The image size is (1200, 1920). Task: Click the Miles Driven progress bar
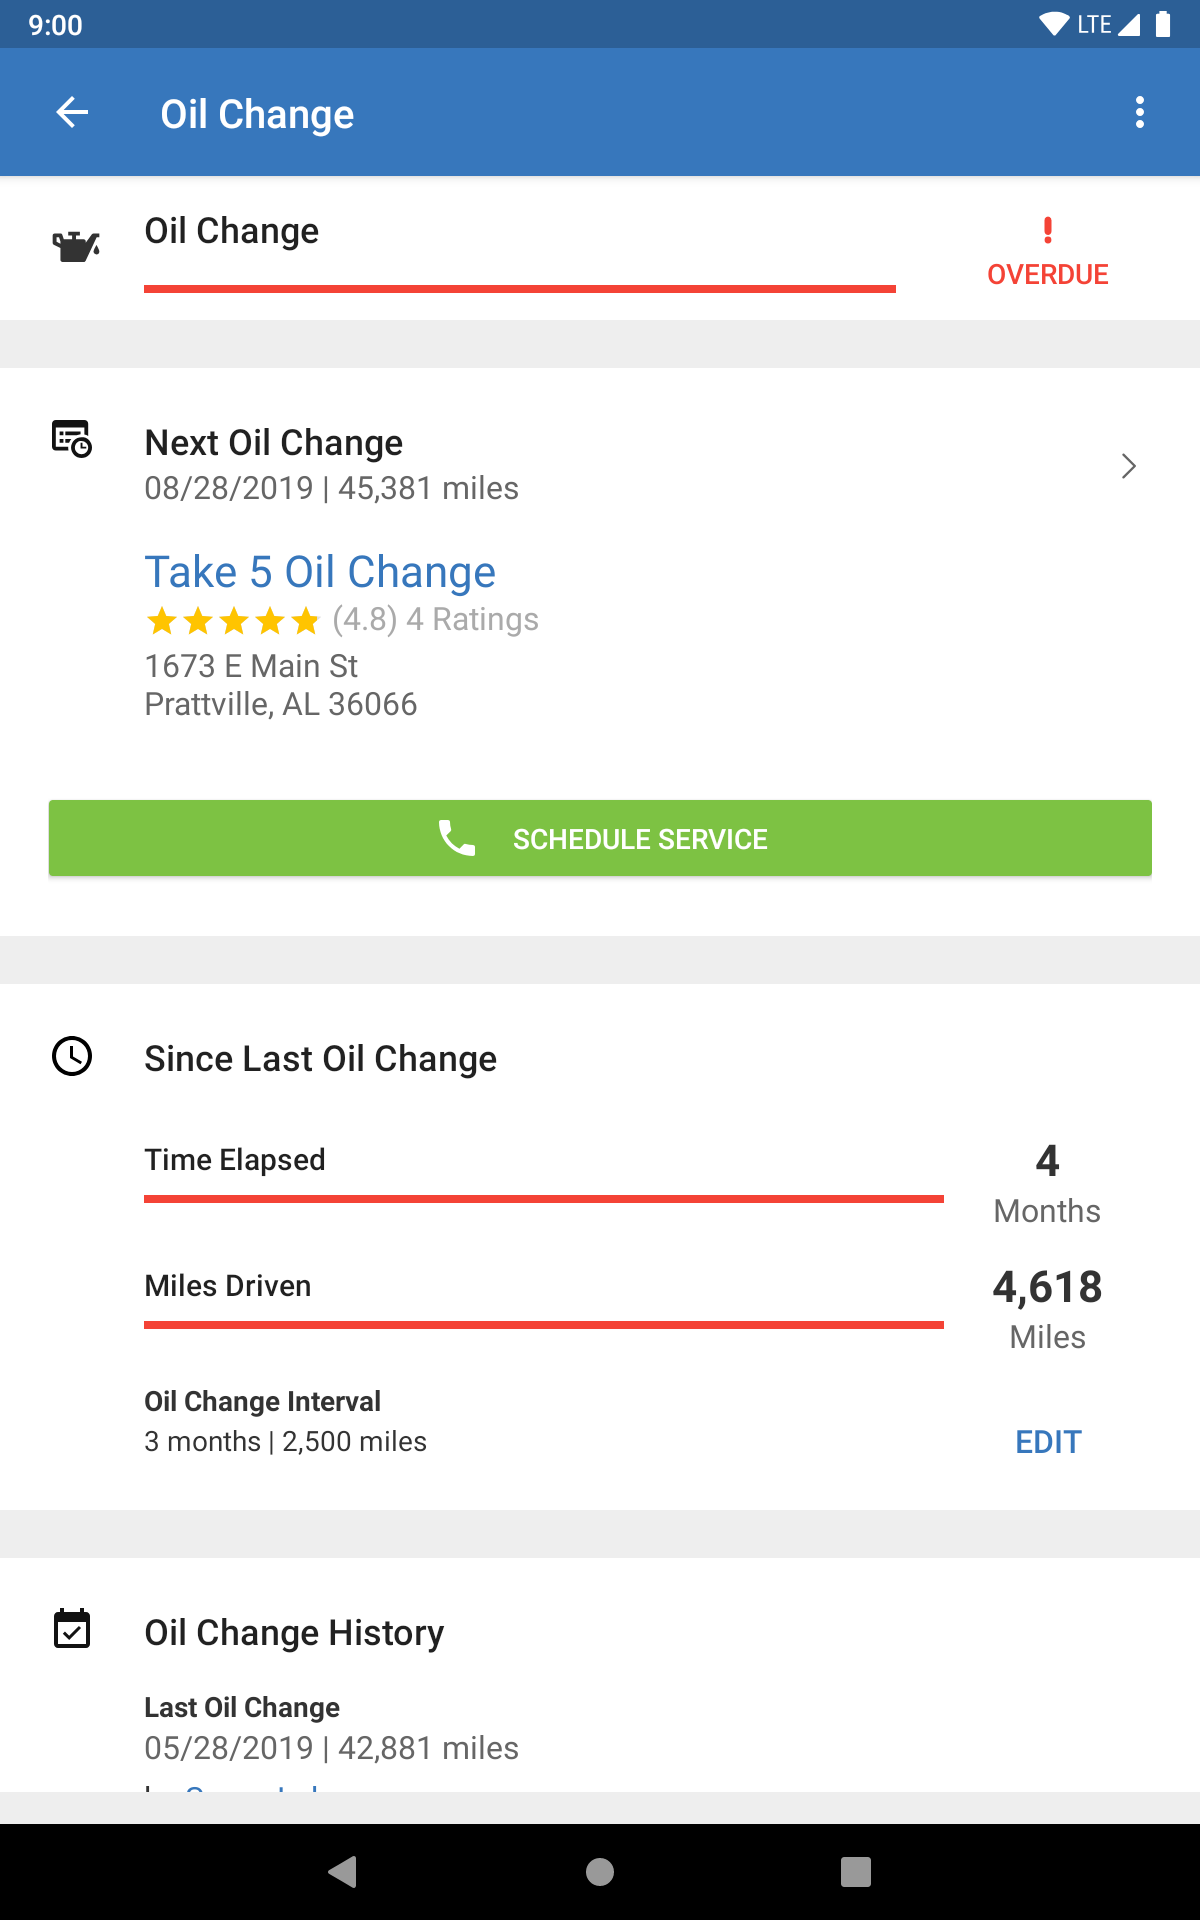pos(543,1325)
